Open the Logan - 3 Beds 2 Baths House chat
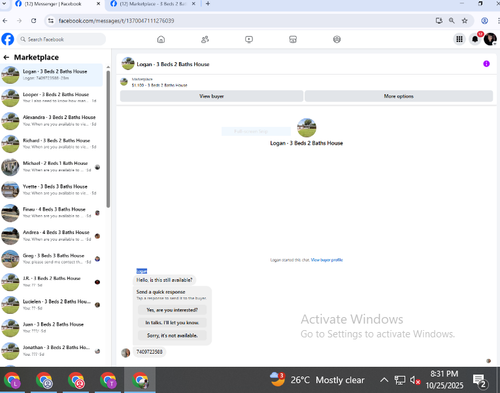This screenshot has height=393, width=500. pos(52,74)
